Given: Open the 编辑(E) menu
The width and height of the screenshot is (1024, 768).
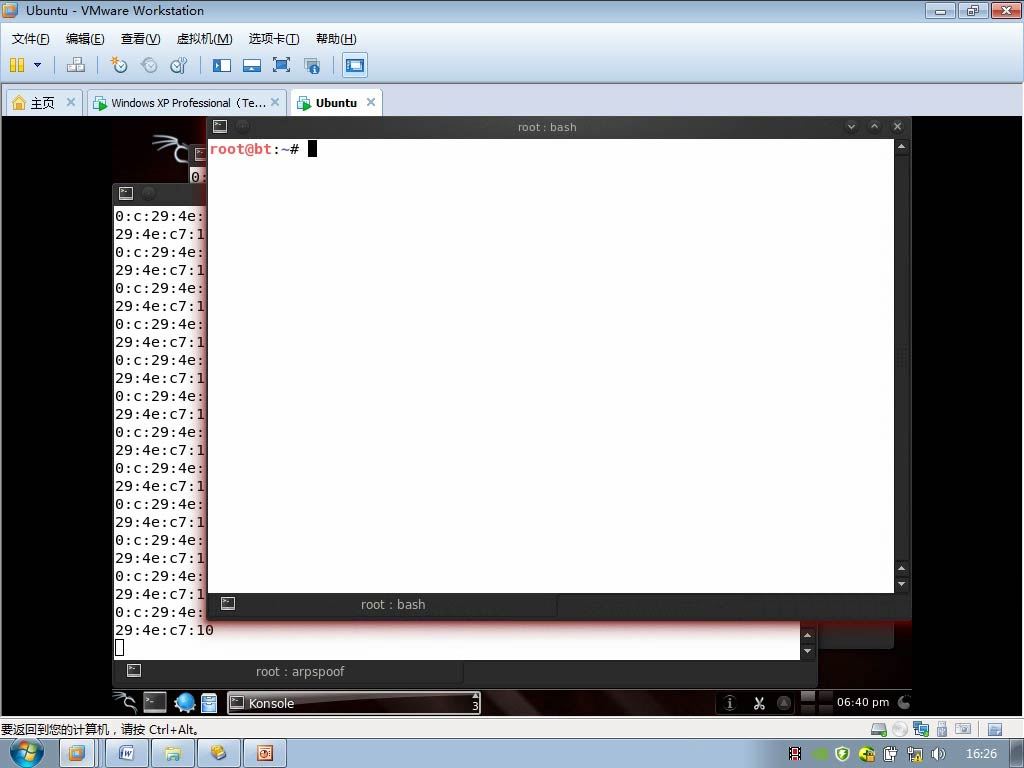Looking at the screenshot, I should [x=85, y=39].
